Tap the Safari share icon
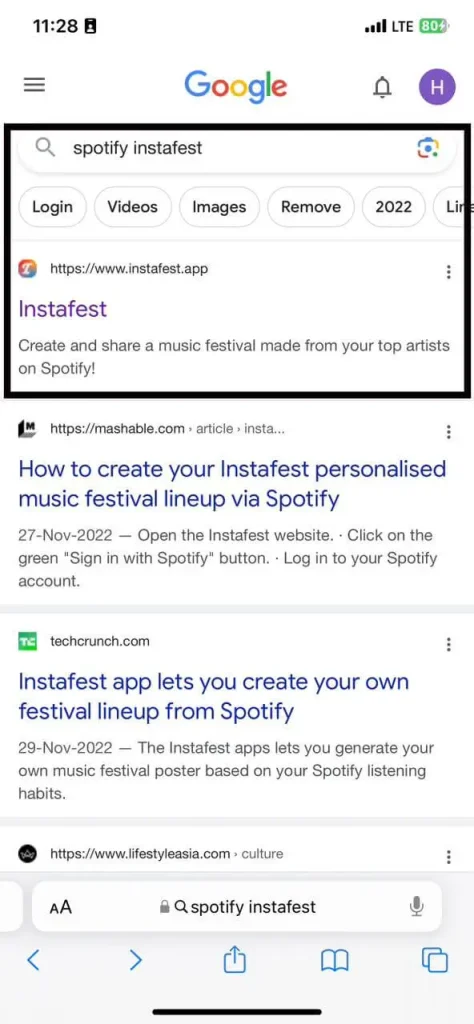474x1024 pixels. (x=234, y=959)
